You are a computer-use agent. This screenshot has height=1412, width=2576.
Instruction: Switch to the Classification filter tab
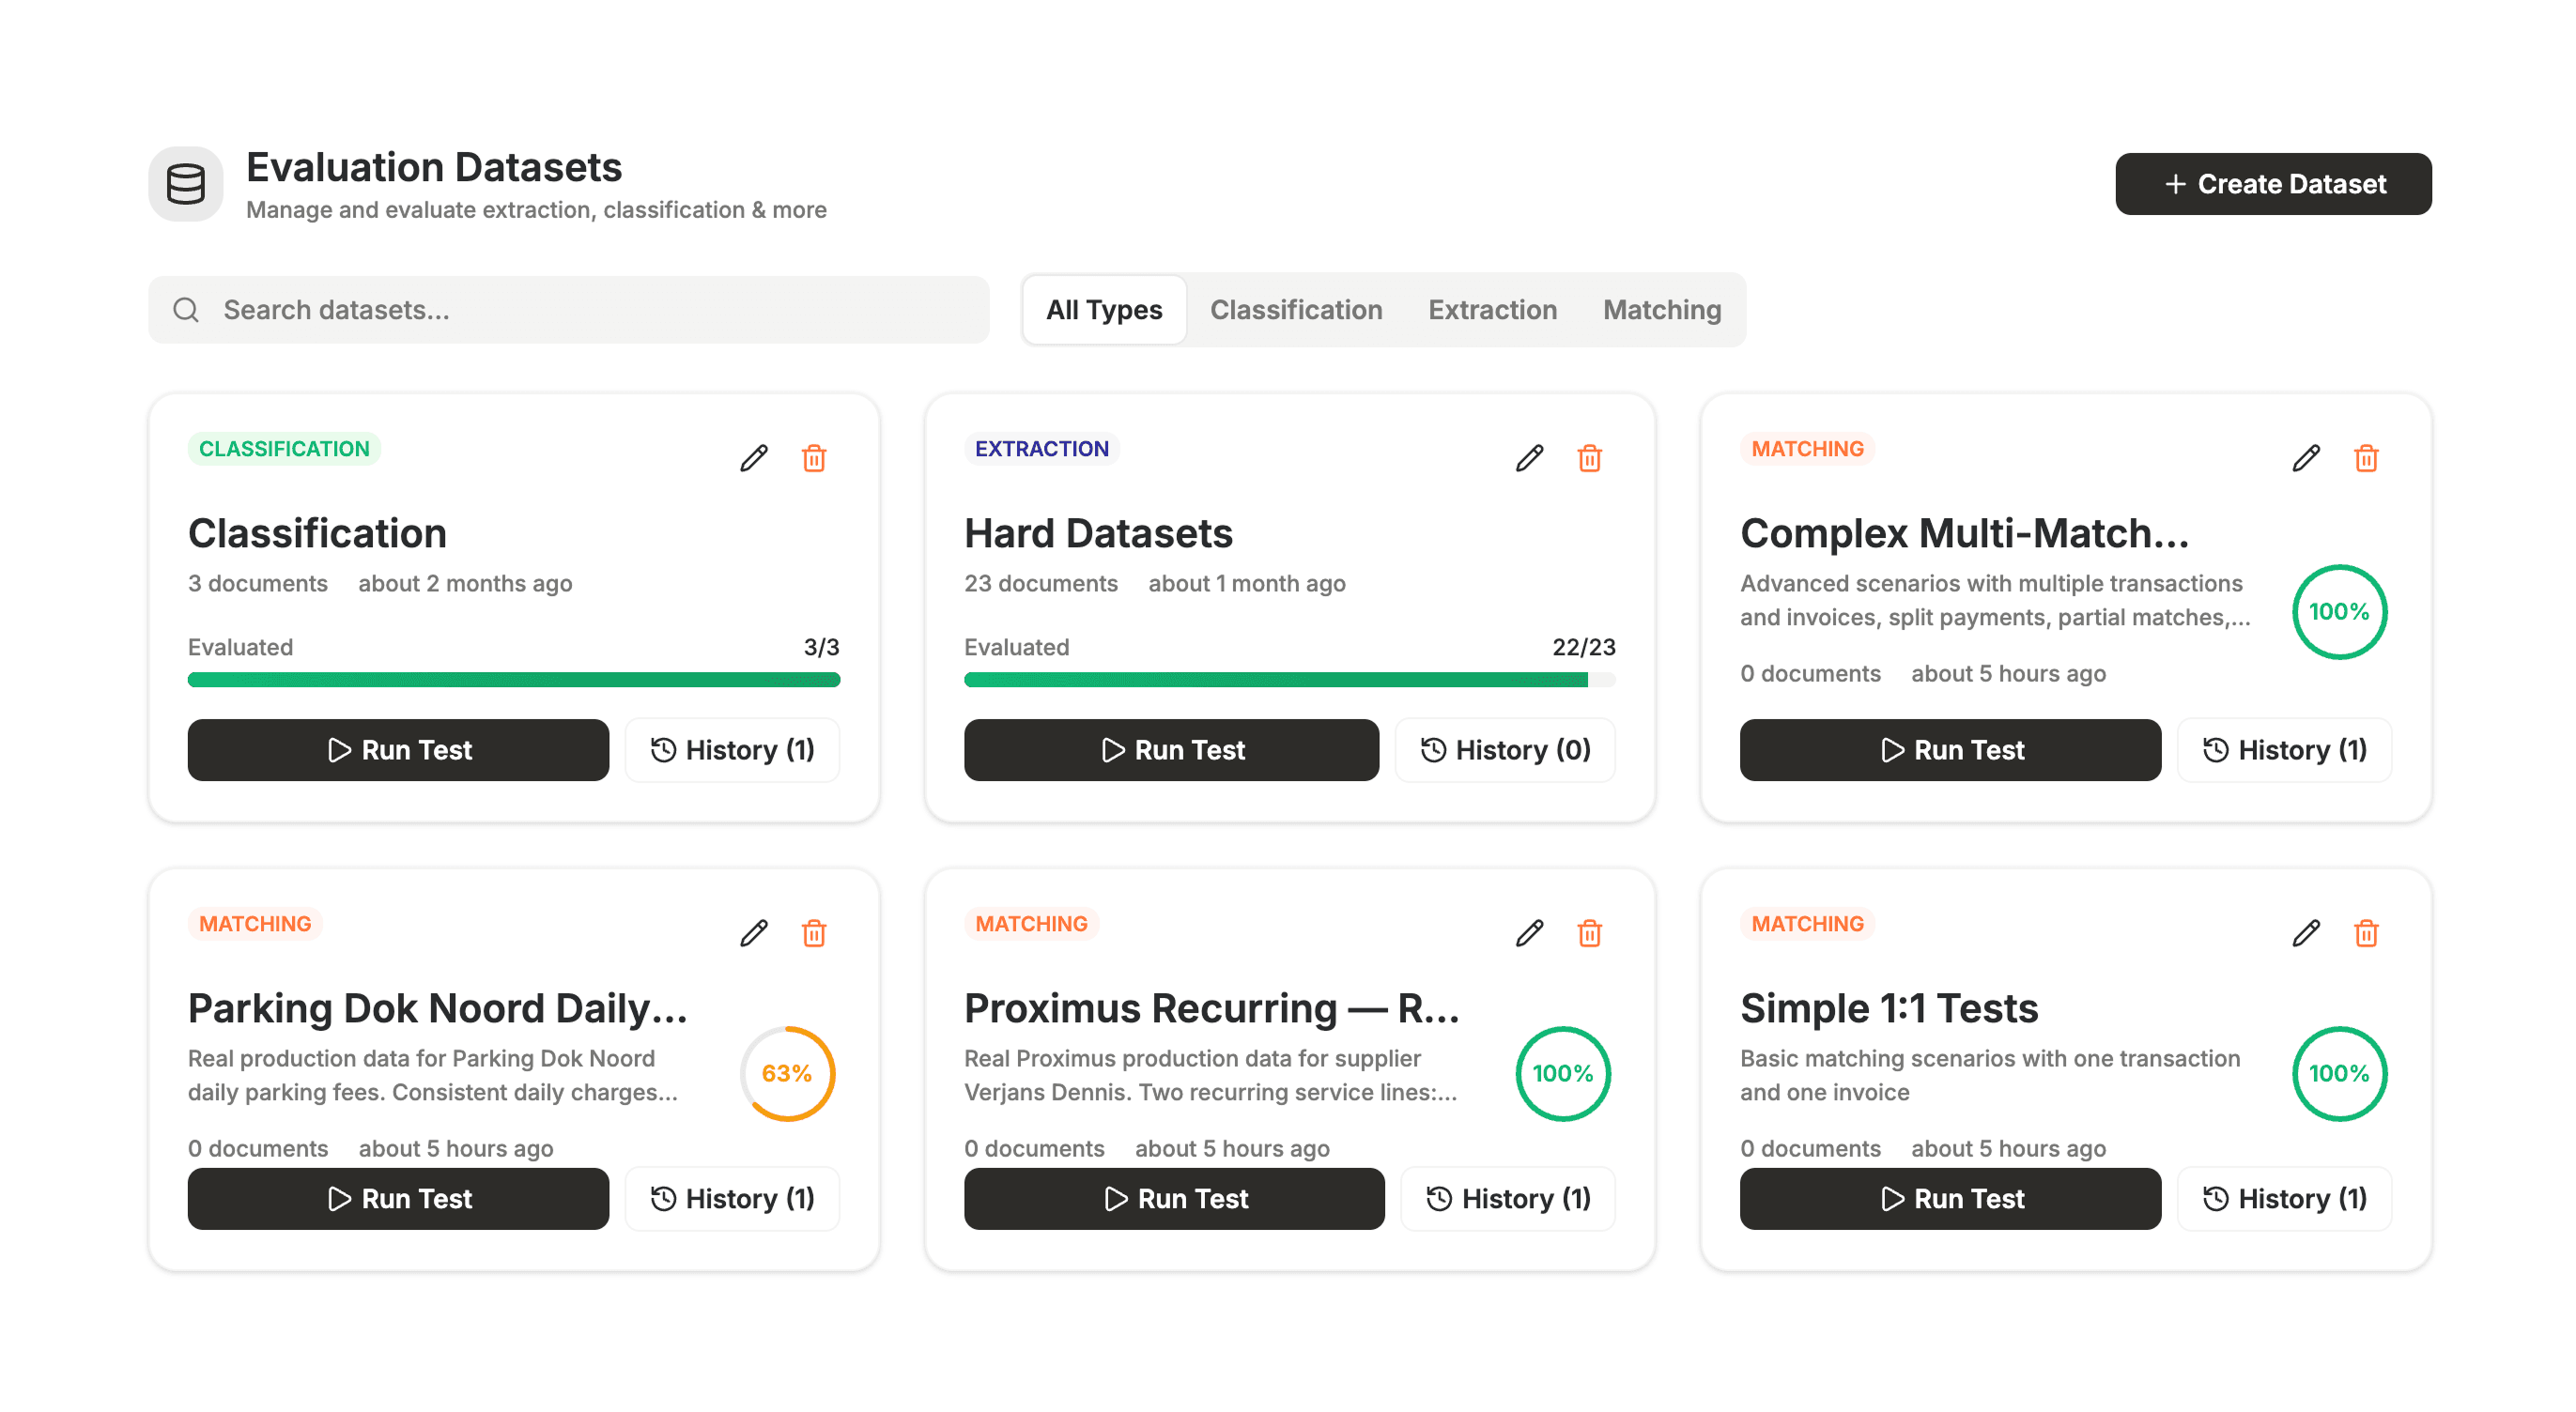click(x=1295, y=310)
